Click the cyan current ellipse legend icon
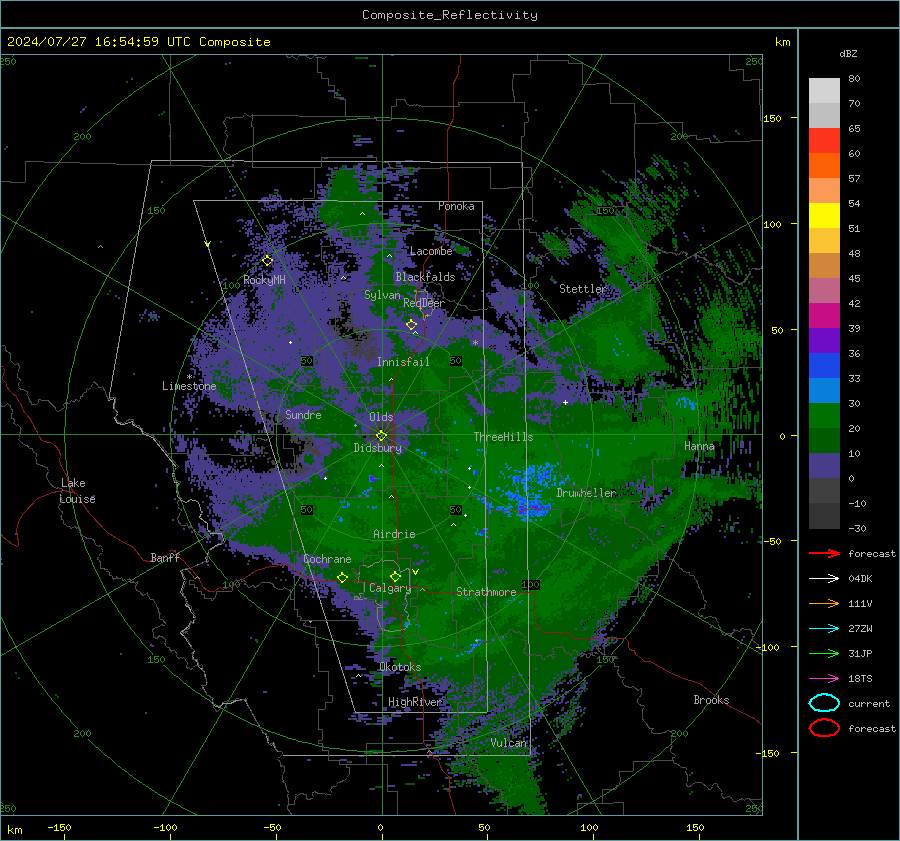The width and height of the screenshot is (900, 841). point(824,703)
